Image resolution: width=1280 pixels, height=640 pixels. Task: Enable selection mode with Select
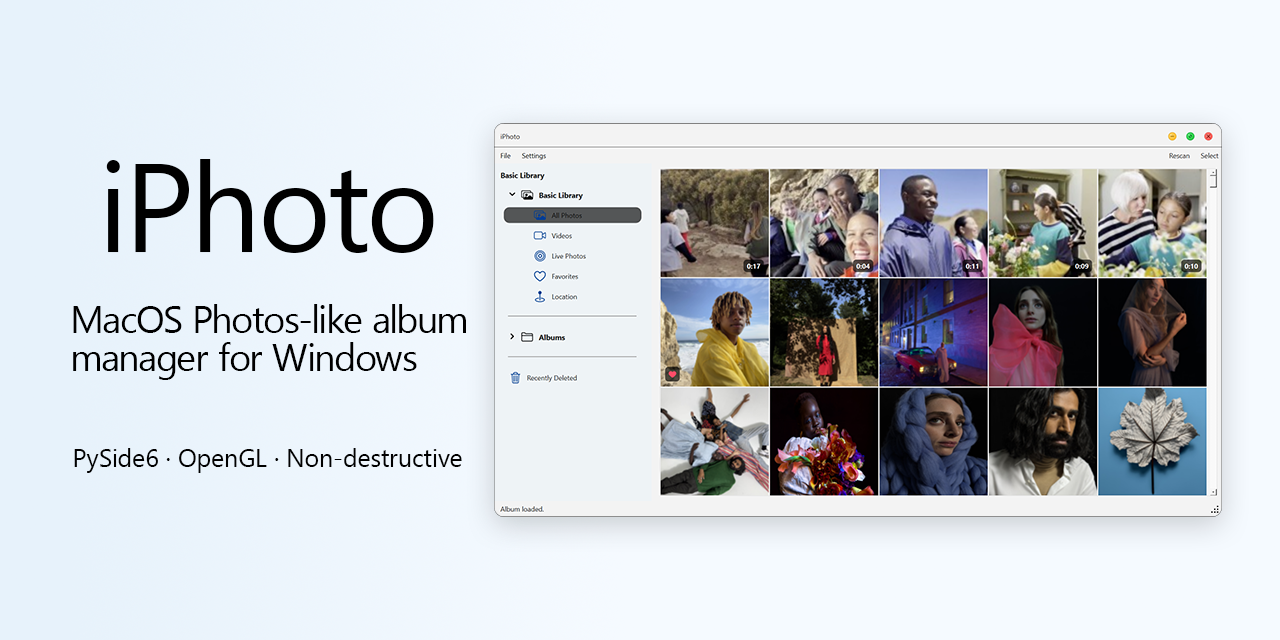[x=1209, y=156]
